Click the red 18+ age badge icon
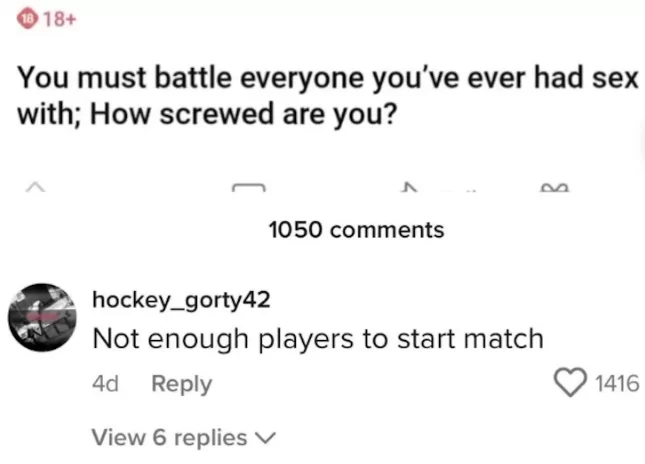645x464 pixels. tap(12, 19)
